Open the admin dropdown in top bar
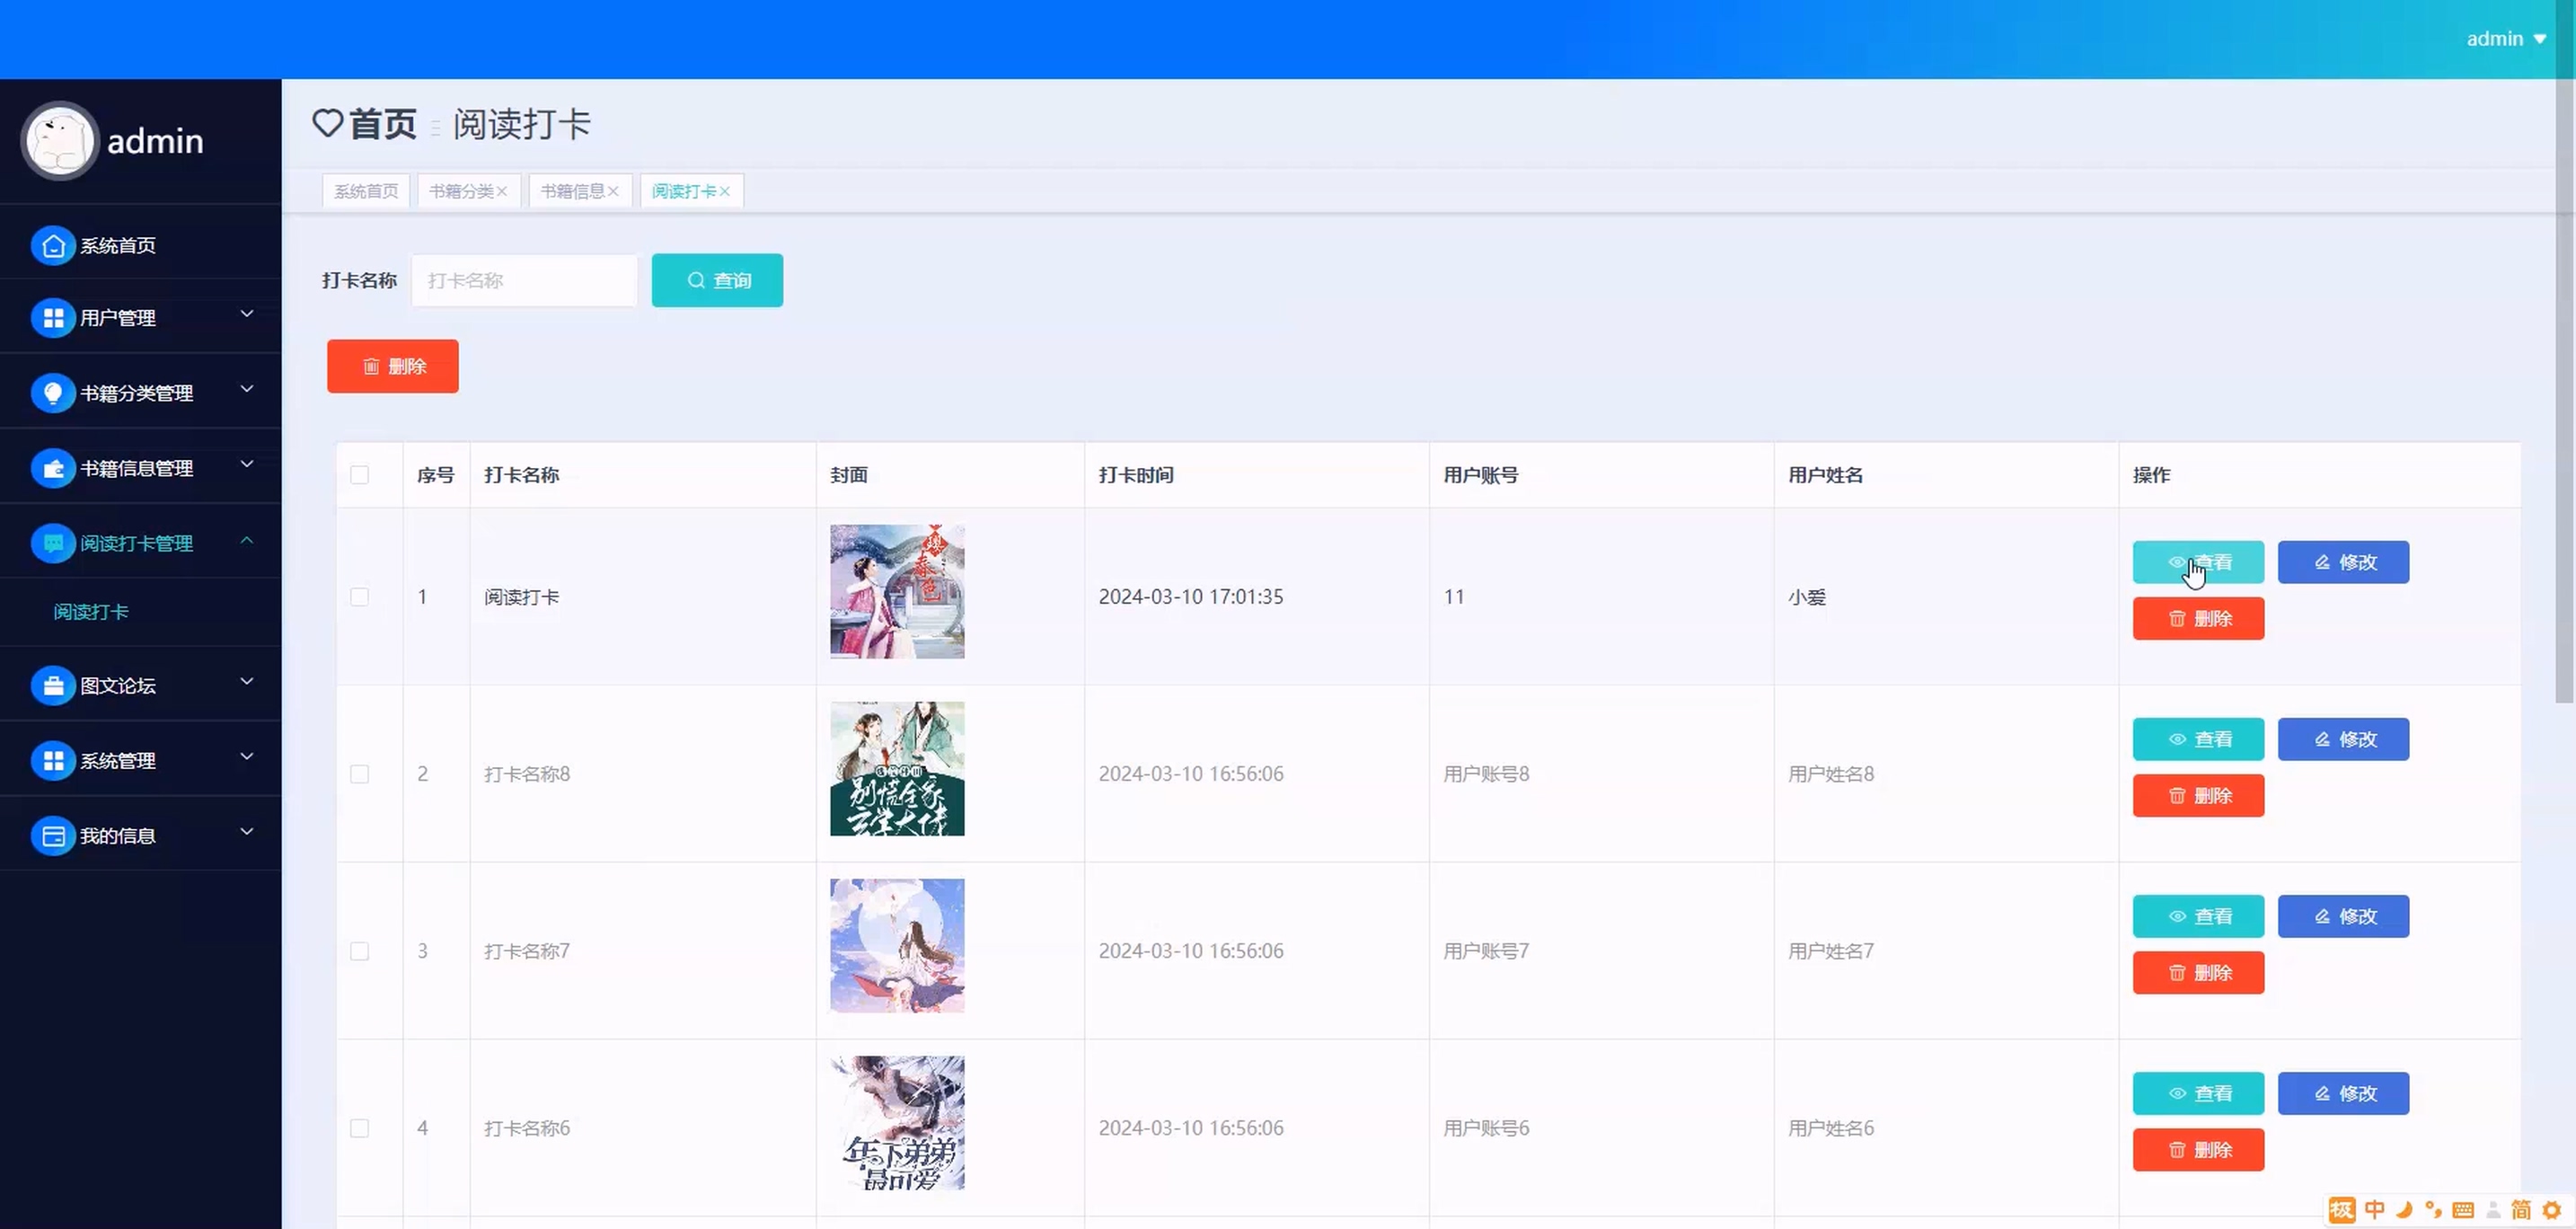This screenshot has width=2576, height=1229. coord(2506,39)
